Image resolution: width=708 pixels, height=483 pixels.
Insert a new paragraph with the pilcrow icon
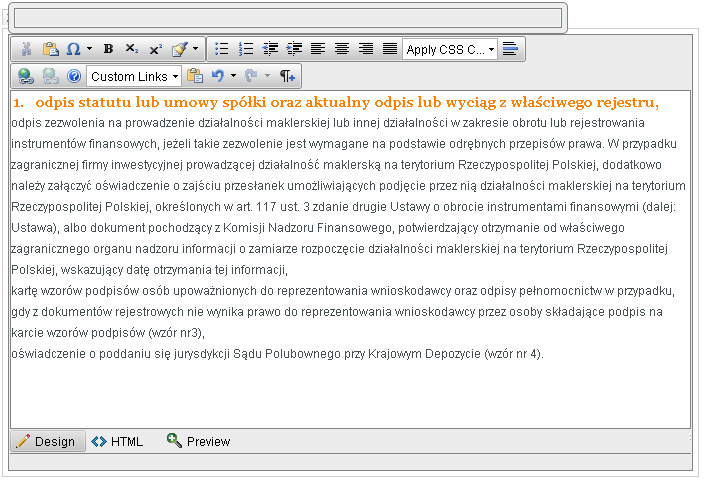[x=287, y=76]
